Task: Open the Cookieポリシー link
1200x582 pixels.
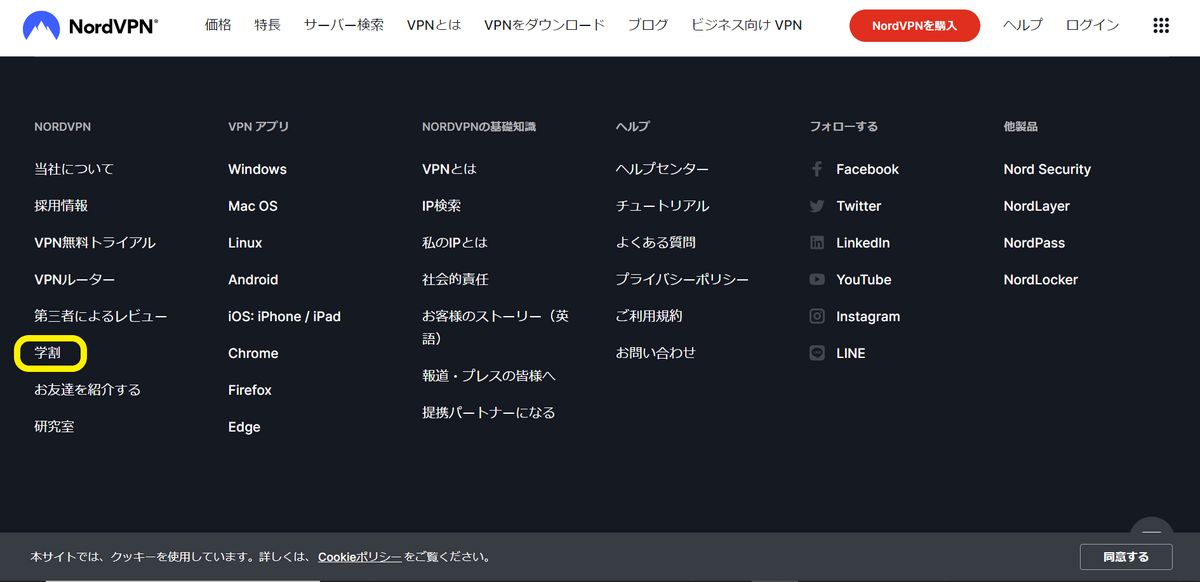Action: click(x=360, y=557)
